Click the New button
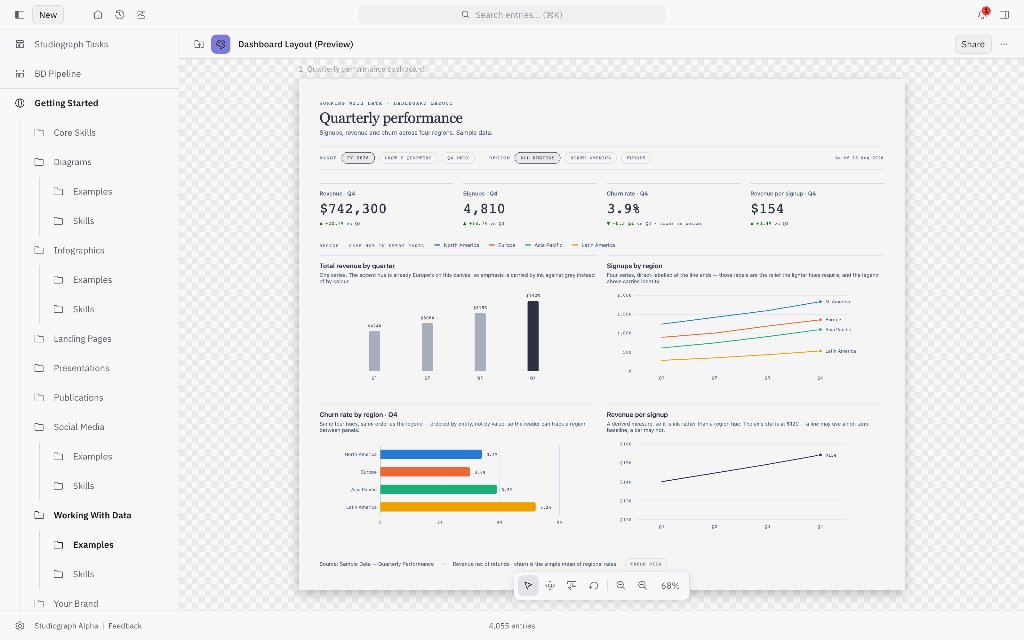 [x=48, y=14]
